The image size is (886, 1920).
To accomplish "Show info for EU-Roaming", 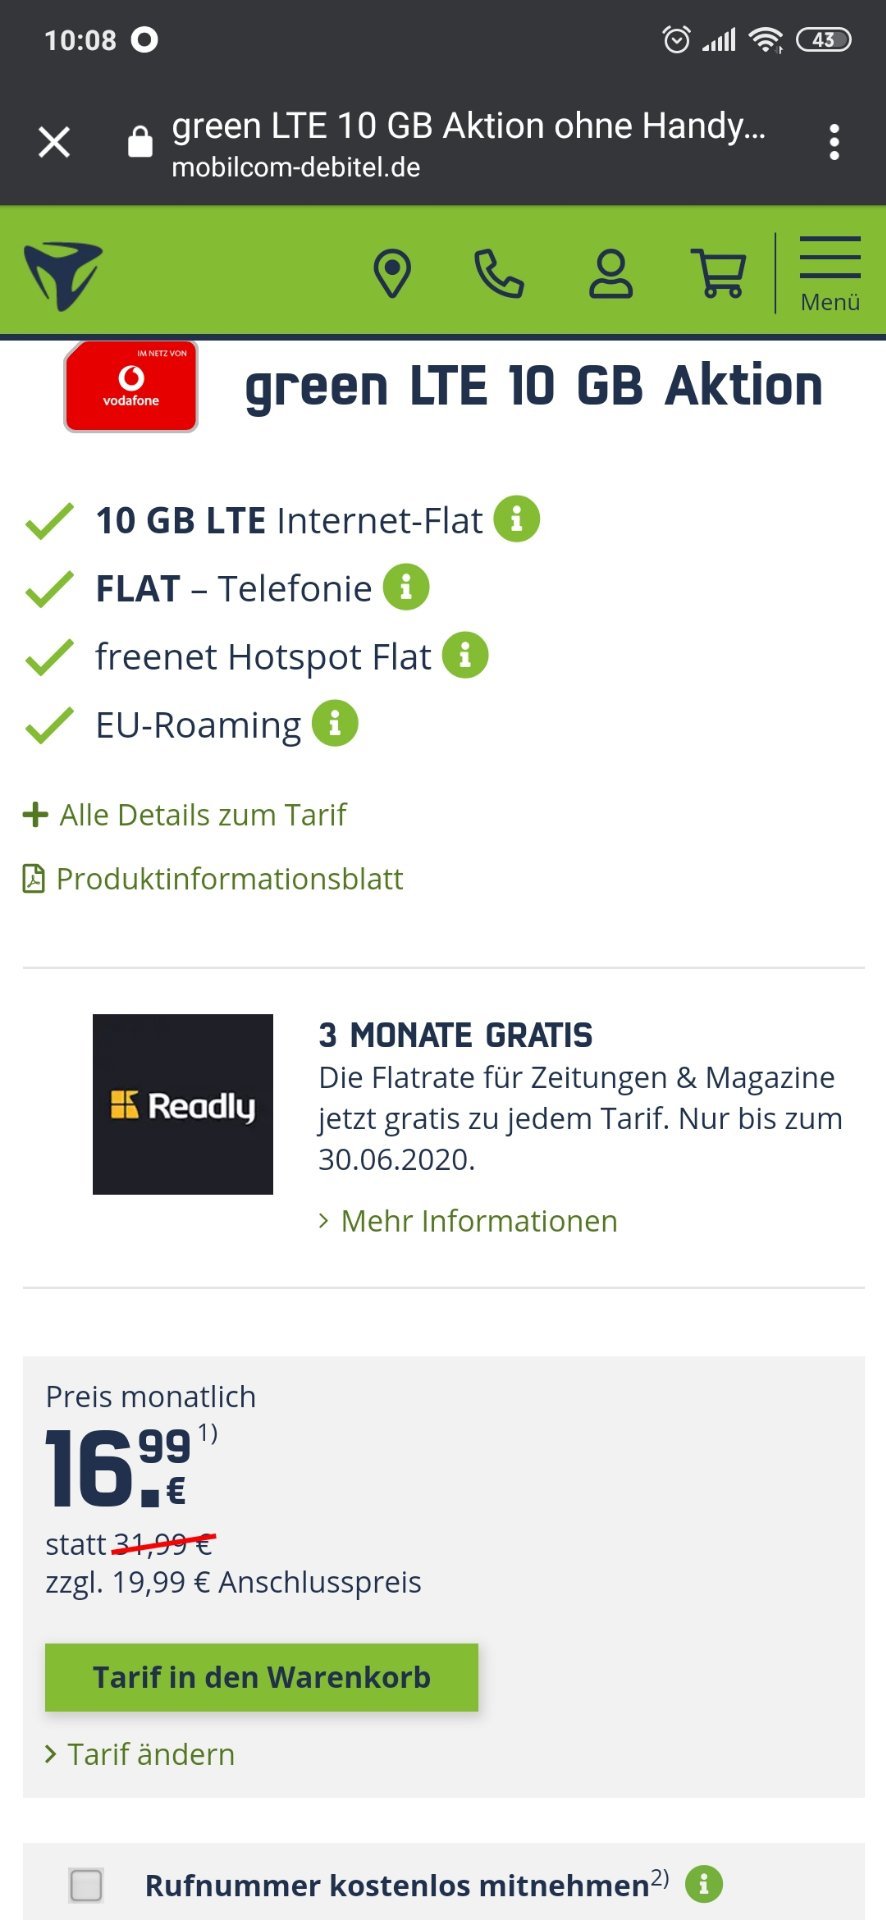I will coord(335,723).
